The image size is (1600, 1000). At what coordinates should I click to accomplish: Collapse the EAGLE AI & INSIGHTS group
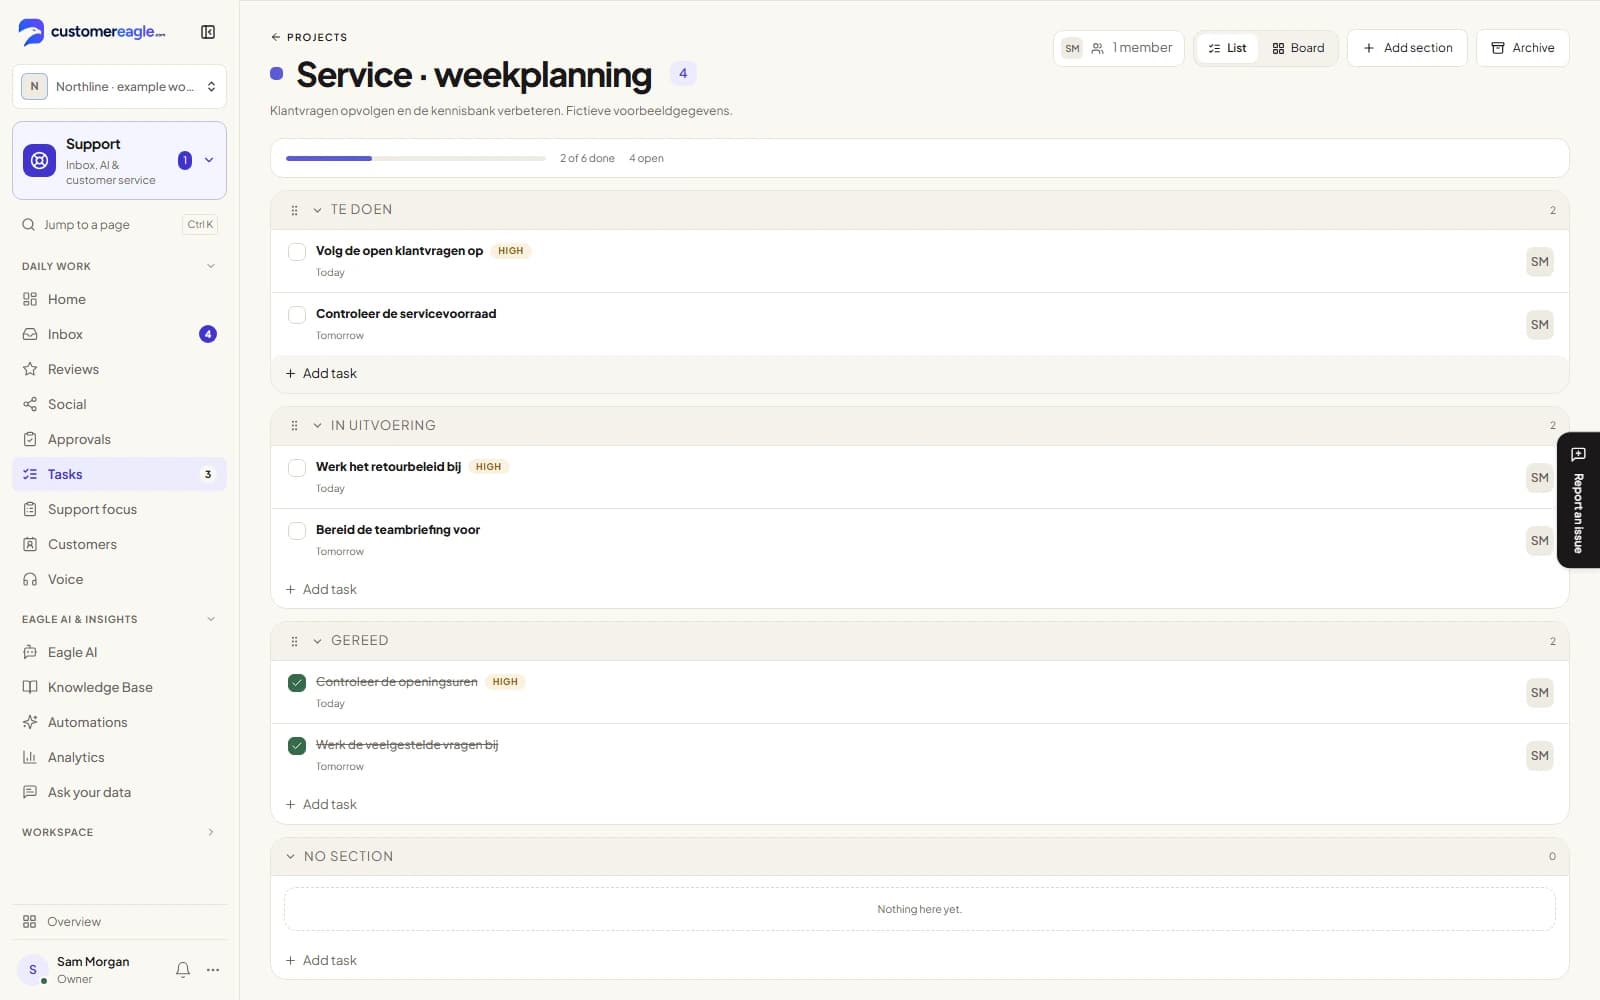pyautogui.click(x=211, y=619)
